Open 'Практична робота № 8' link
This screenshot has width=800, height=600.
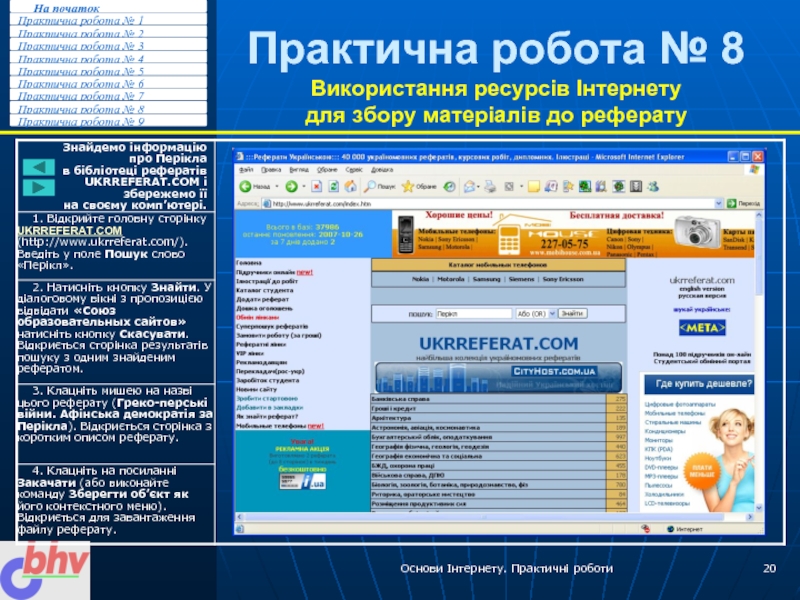tap(81, 109)
